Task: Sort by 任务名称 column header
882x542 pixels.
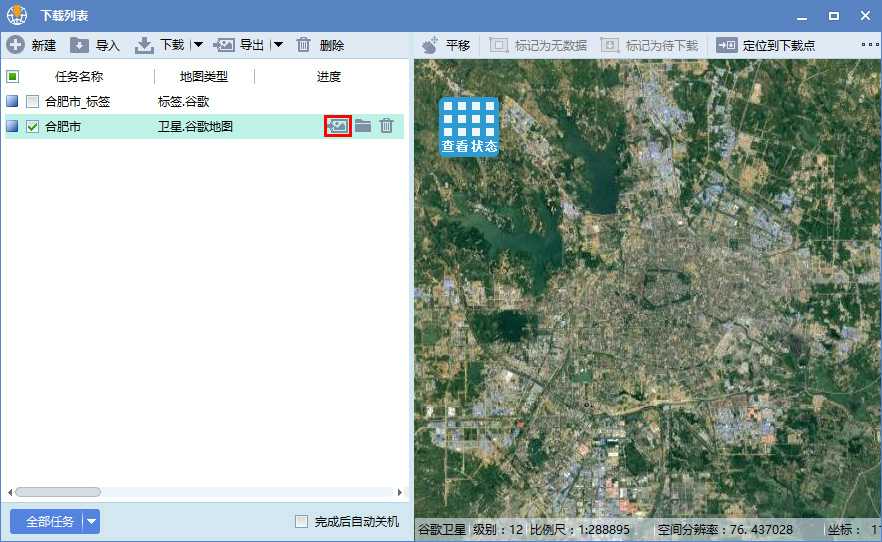Action: click(x=79, y=76)
